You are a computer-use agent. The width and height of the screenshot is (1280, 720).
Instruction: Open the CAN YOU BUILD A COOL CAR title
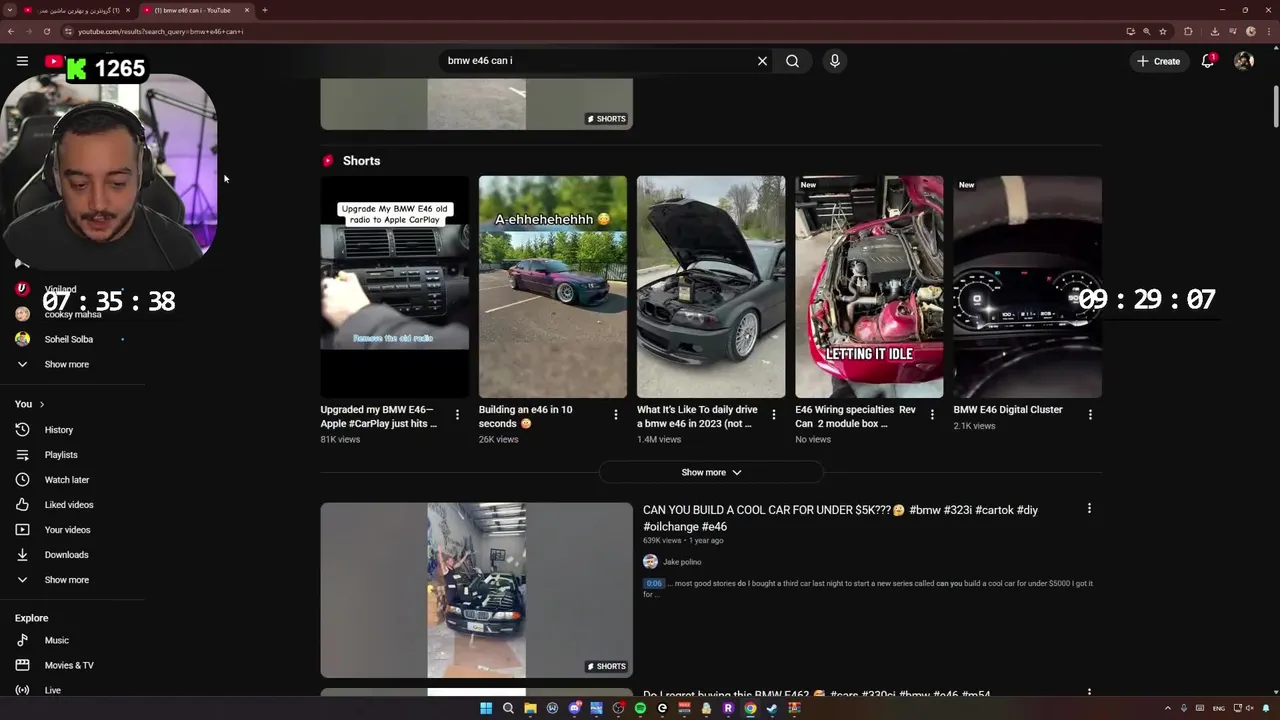[x=840, y=518]
